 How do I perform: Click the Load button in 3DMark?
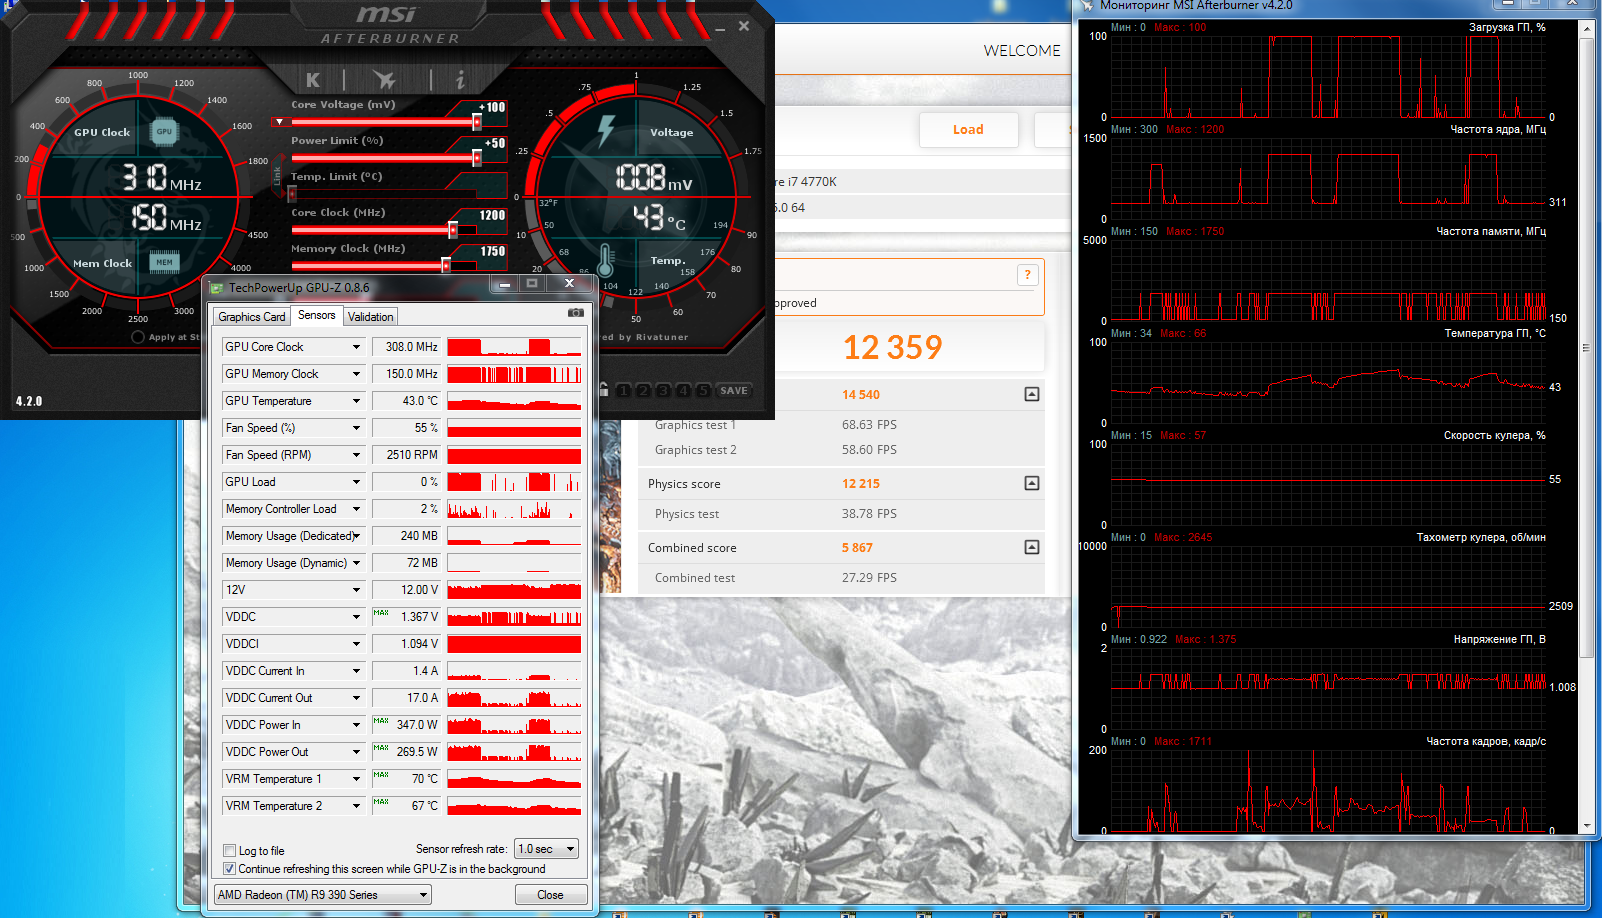968,130
